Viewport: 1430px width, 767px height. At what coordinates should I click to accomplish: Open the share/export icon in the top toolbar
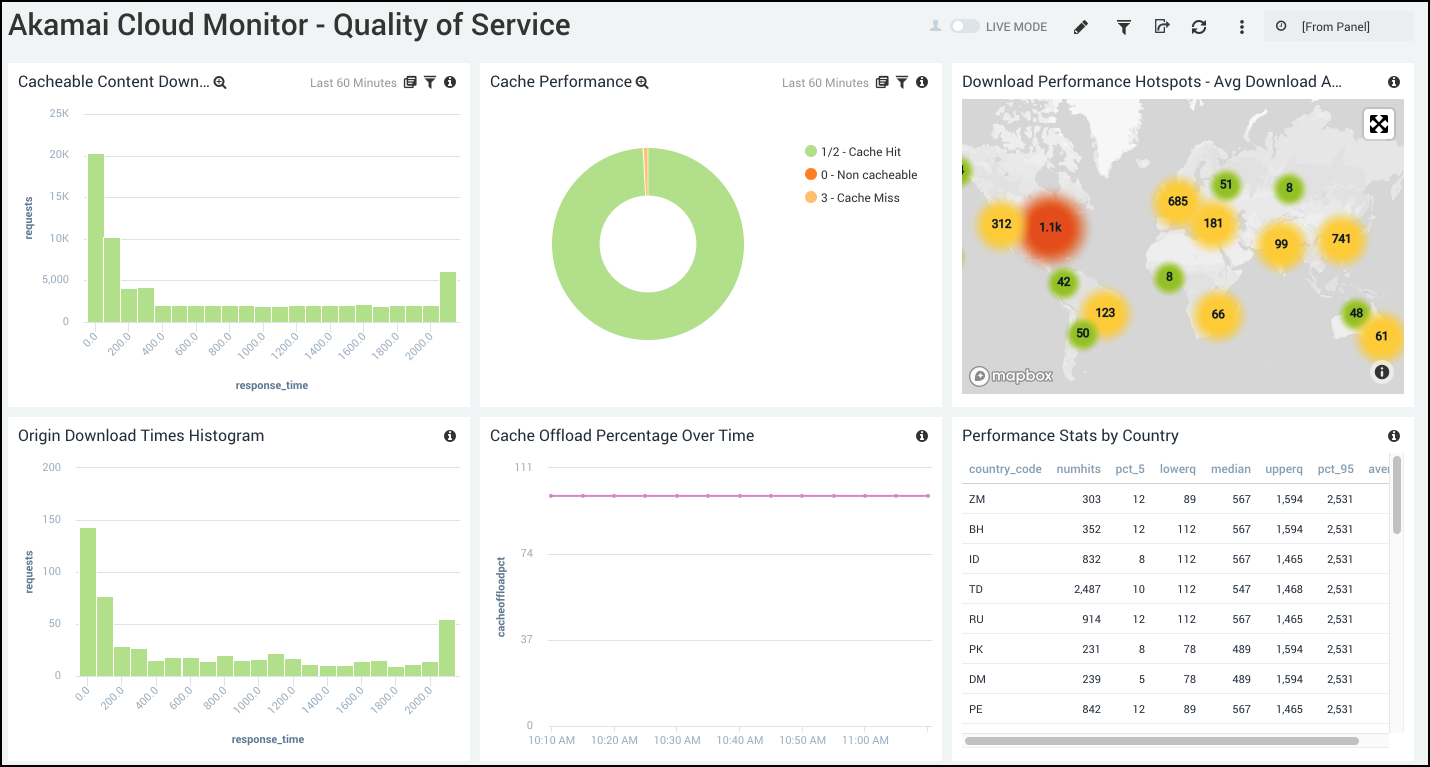pyautogui.click(x=1161, y=27)
